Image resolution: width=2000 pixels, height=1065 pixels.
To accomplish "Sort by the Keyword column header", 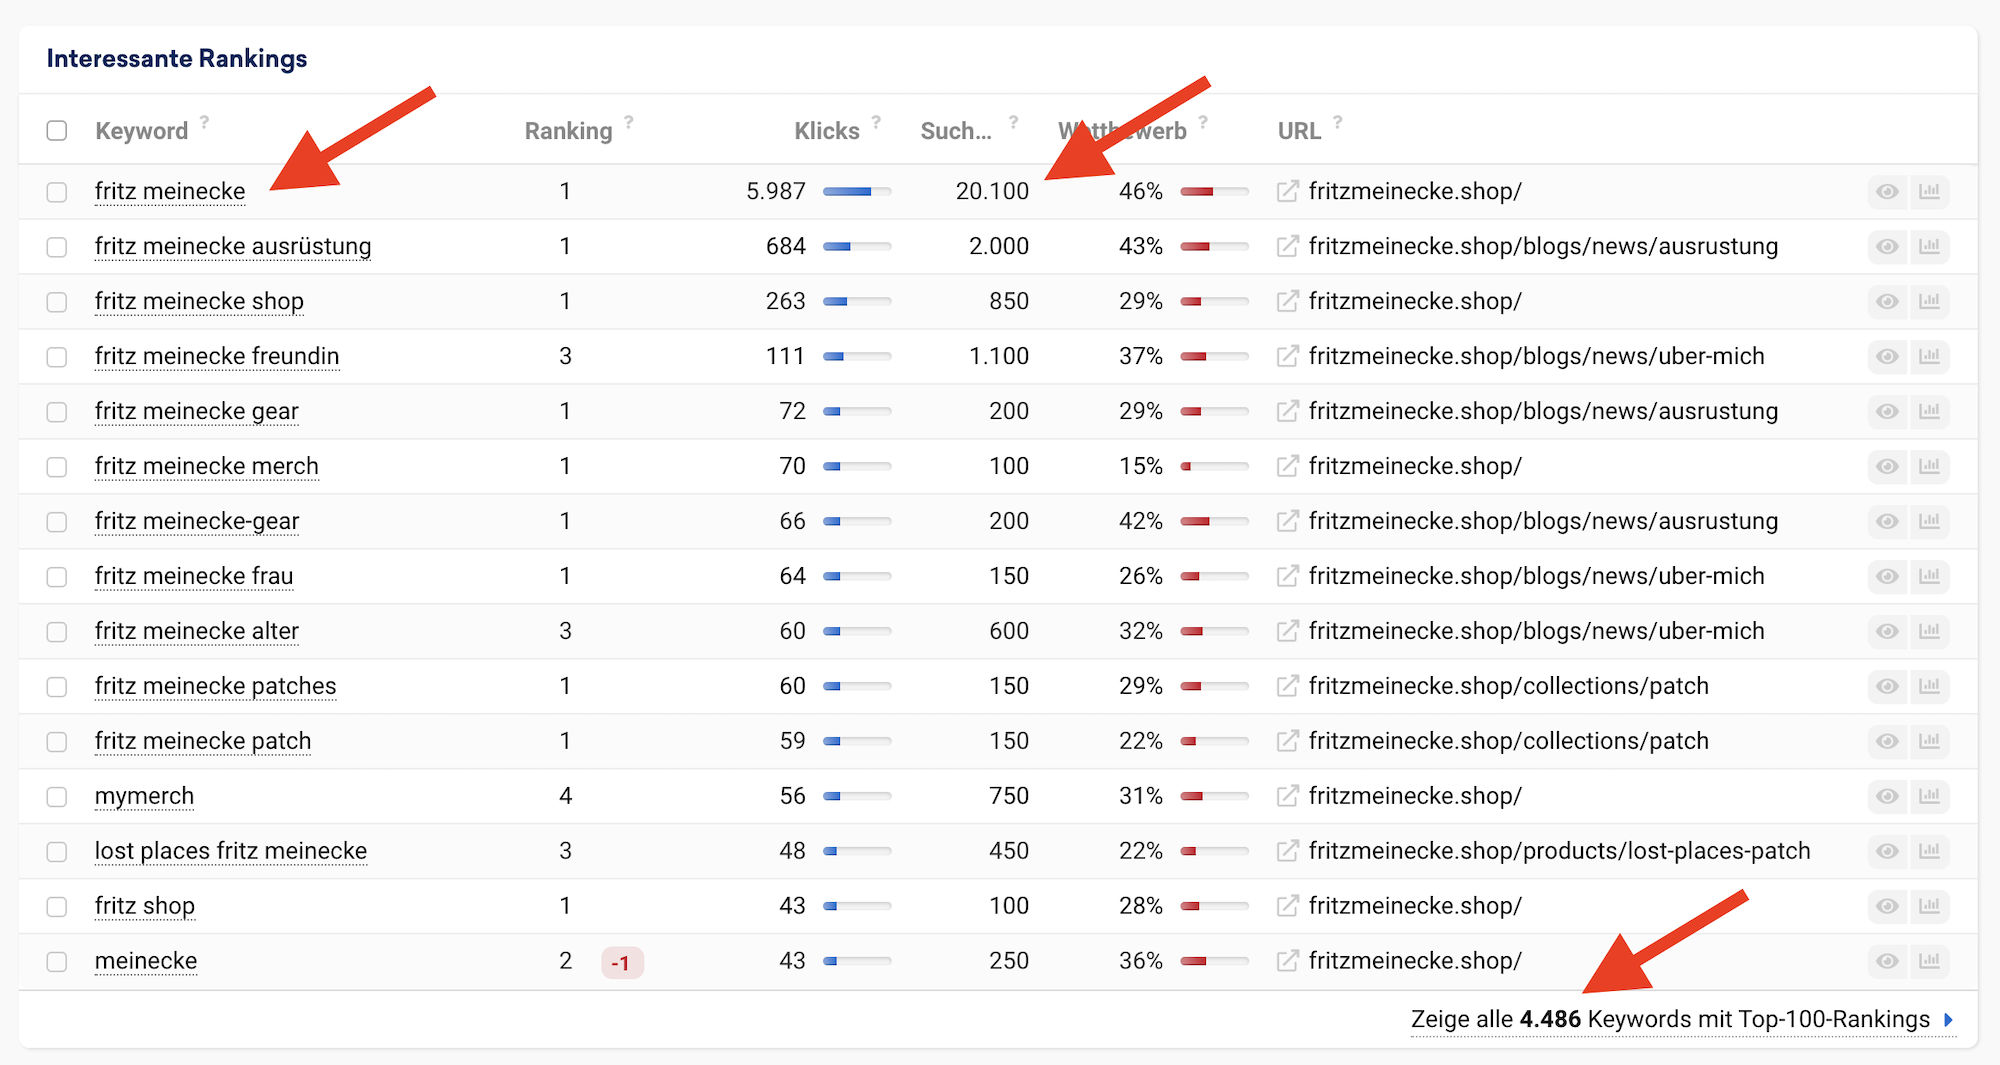I will tap(141, 131).
